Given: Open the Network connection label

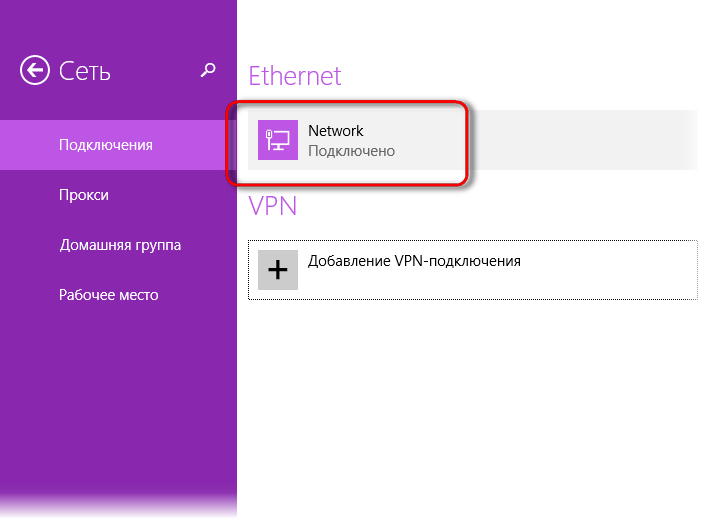Looking at the screenshot, I should pyautogui.click(x=335, y=131).
